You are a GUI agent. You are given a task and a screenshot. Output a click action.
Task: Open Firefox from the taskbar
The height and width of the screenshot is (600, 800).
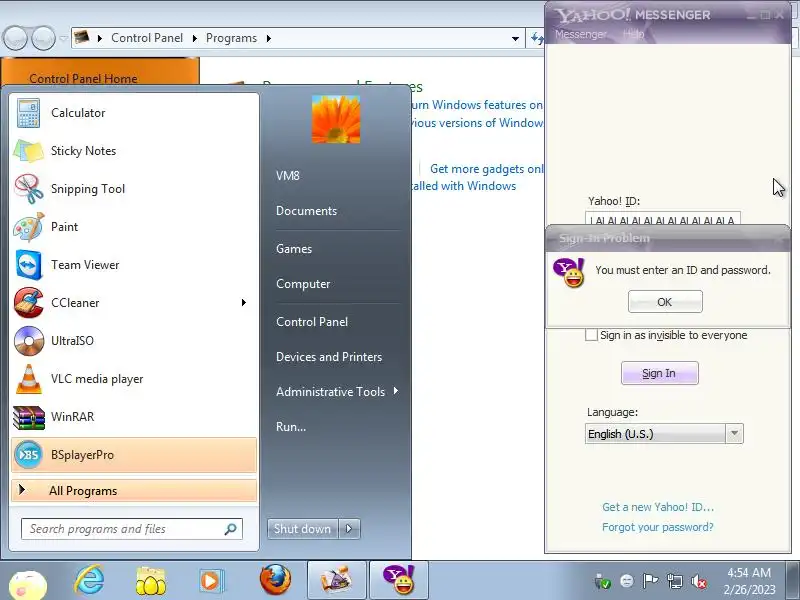[275, 580]
